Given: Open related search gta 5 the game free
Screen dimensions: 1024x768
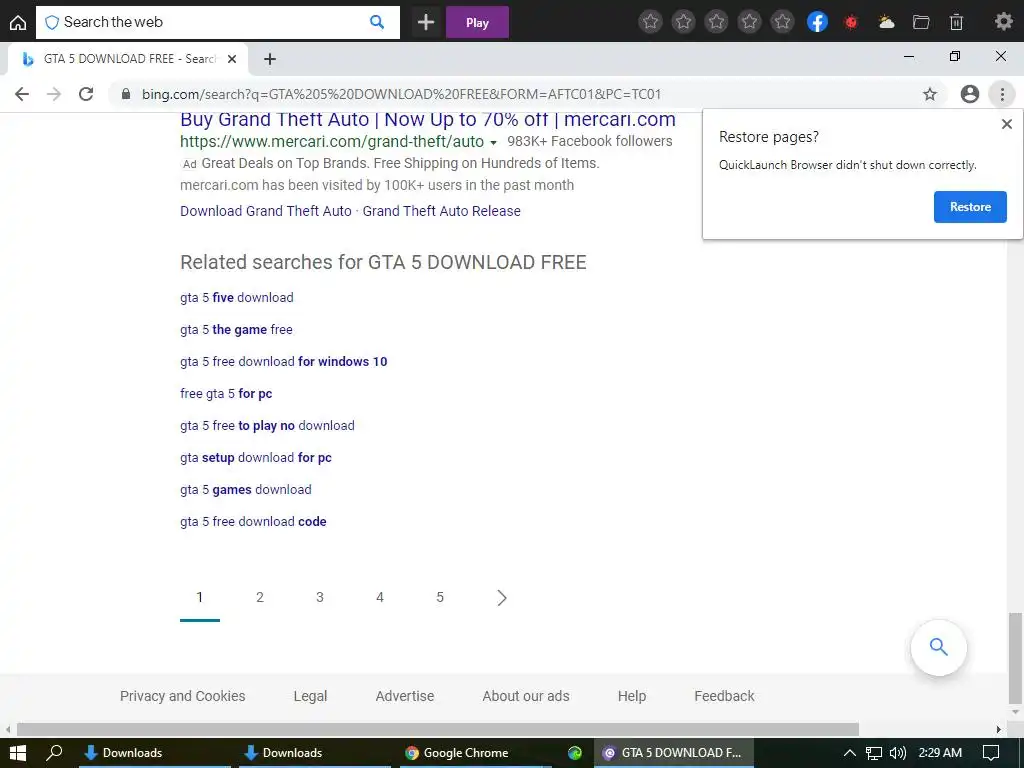Looking at the screenshot, I should (236, 330).
